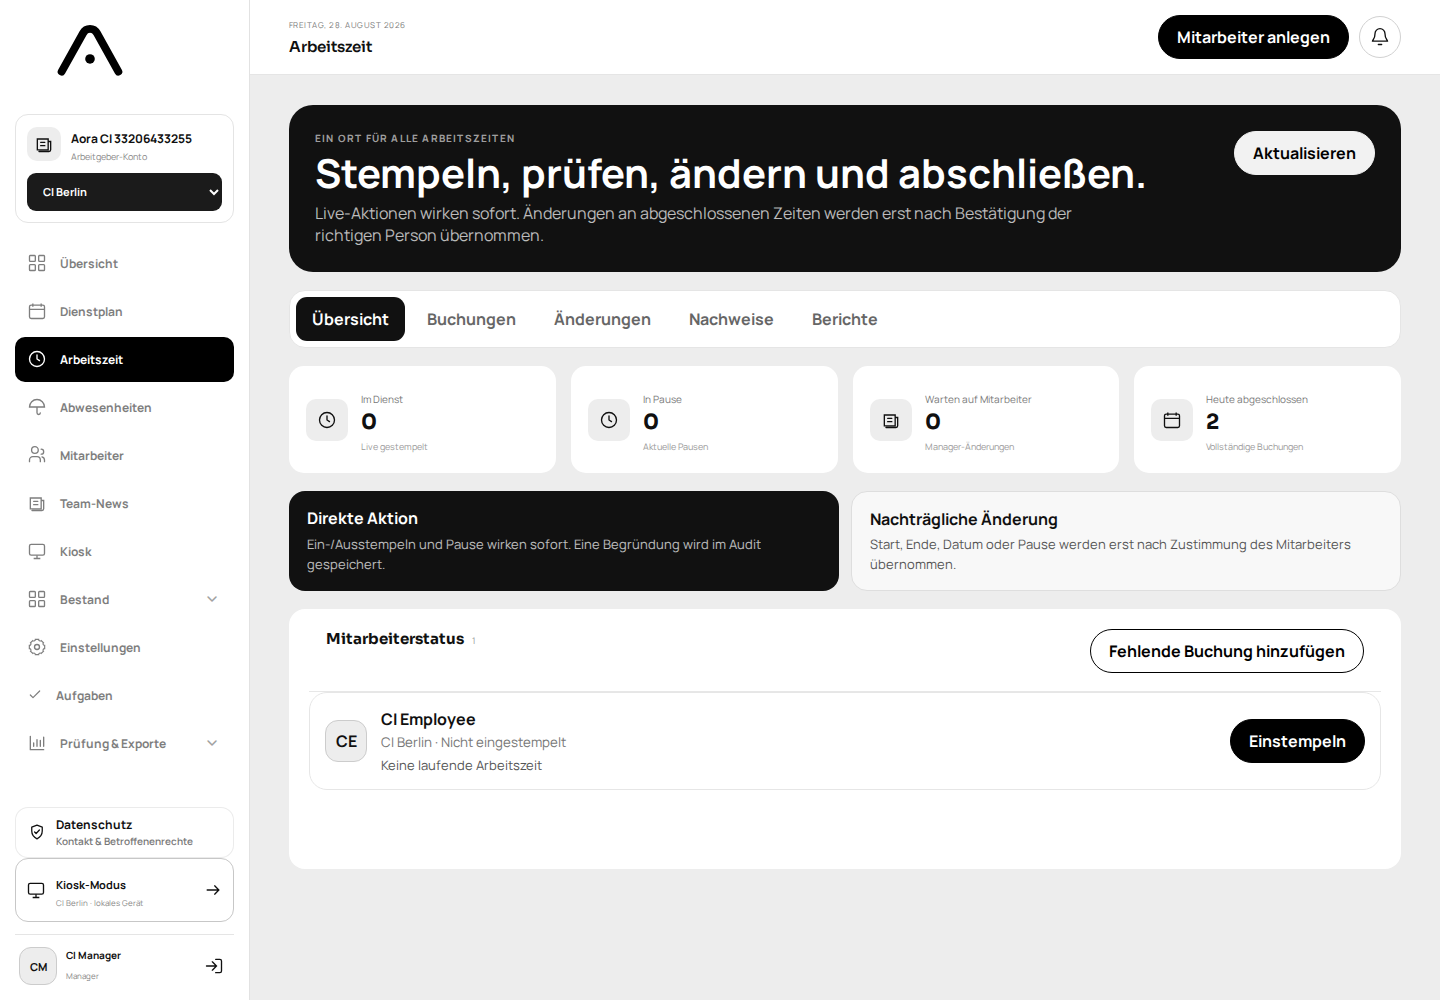Click the CE employee avatar
Screen dimensions: 1440x1000
pos(346,741)
